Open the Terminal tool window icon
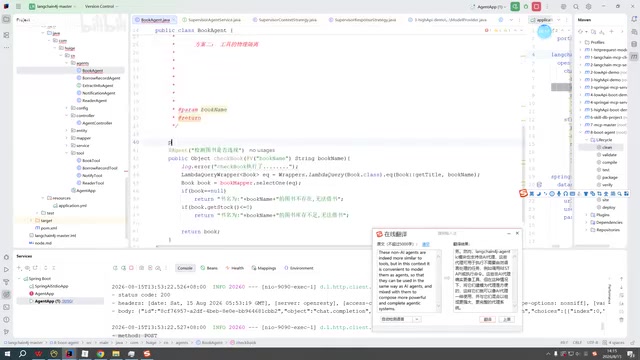 [6, 307]
